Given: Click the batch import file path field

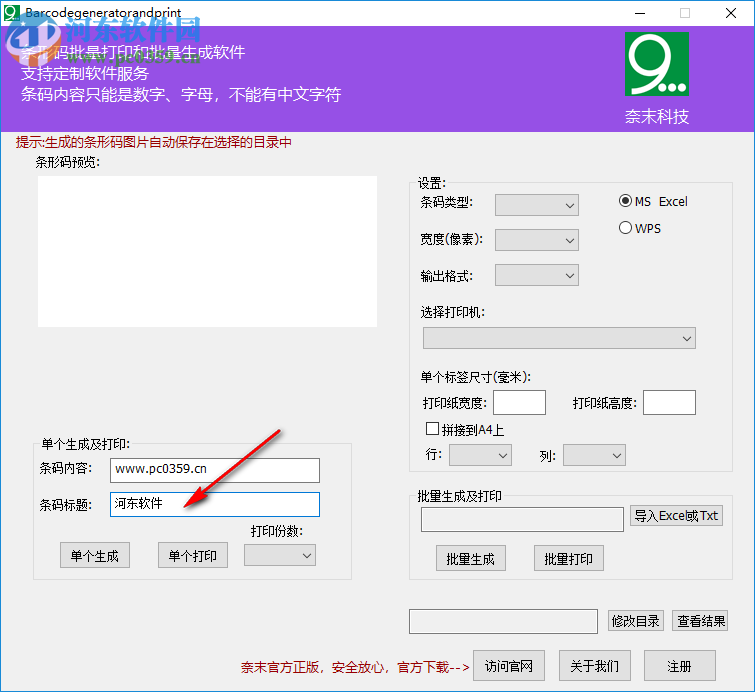Looking at the screenshot, I should (x=522, y=520).
